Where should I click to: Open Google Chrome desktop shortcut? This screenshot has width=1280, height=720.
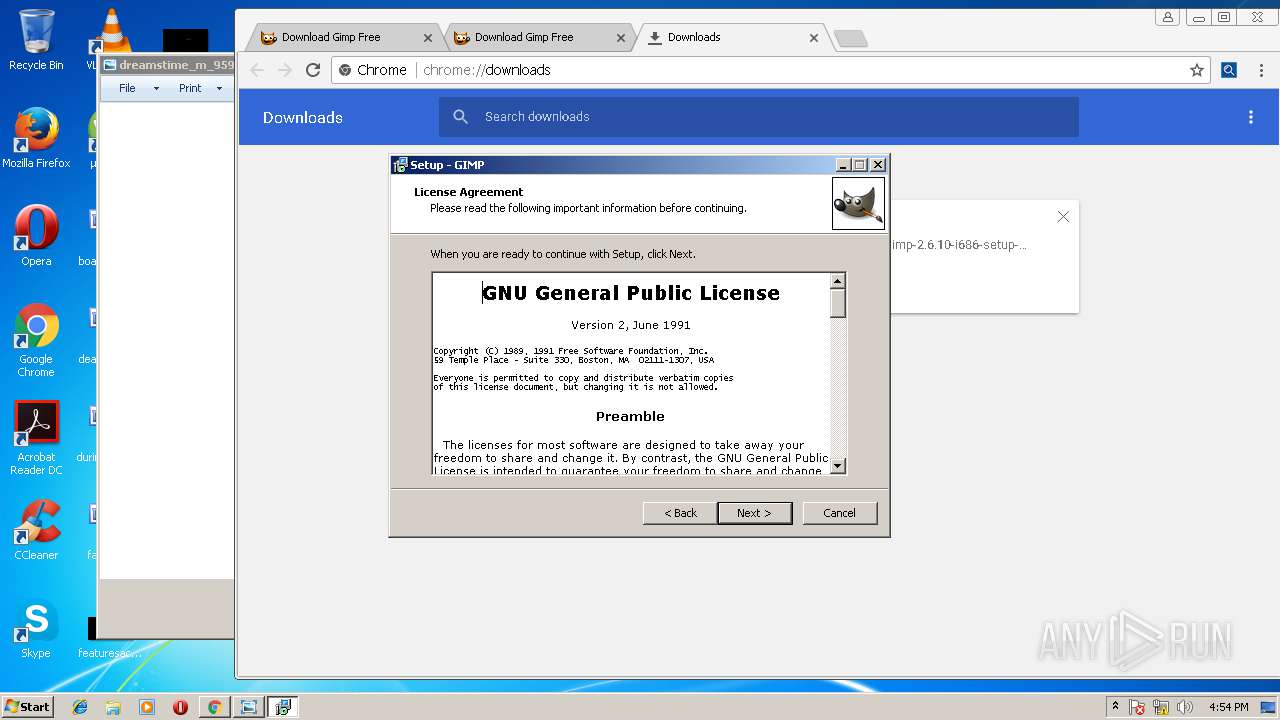coord(36,340)
